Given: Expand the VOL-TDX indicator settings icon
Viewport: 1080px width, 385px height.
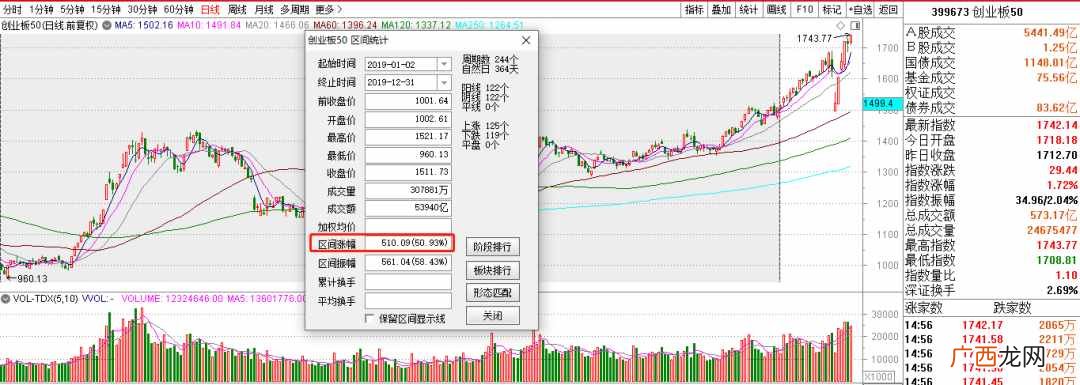Looking at the screenshot, I should 5,300.
